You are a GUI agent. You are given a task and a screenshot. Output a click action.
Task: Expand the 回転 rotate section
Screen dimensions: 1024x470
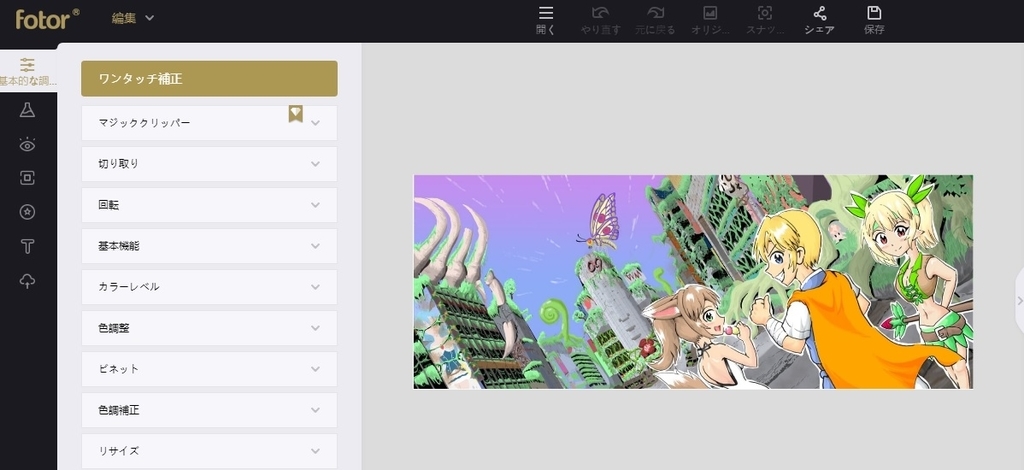click(x=209, y=205)
